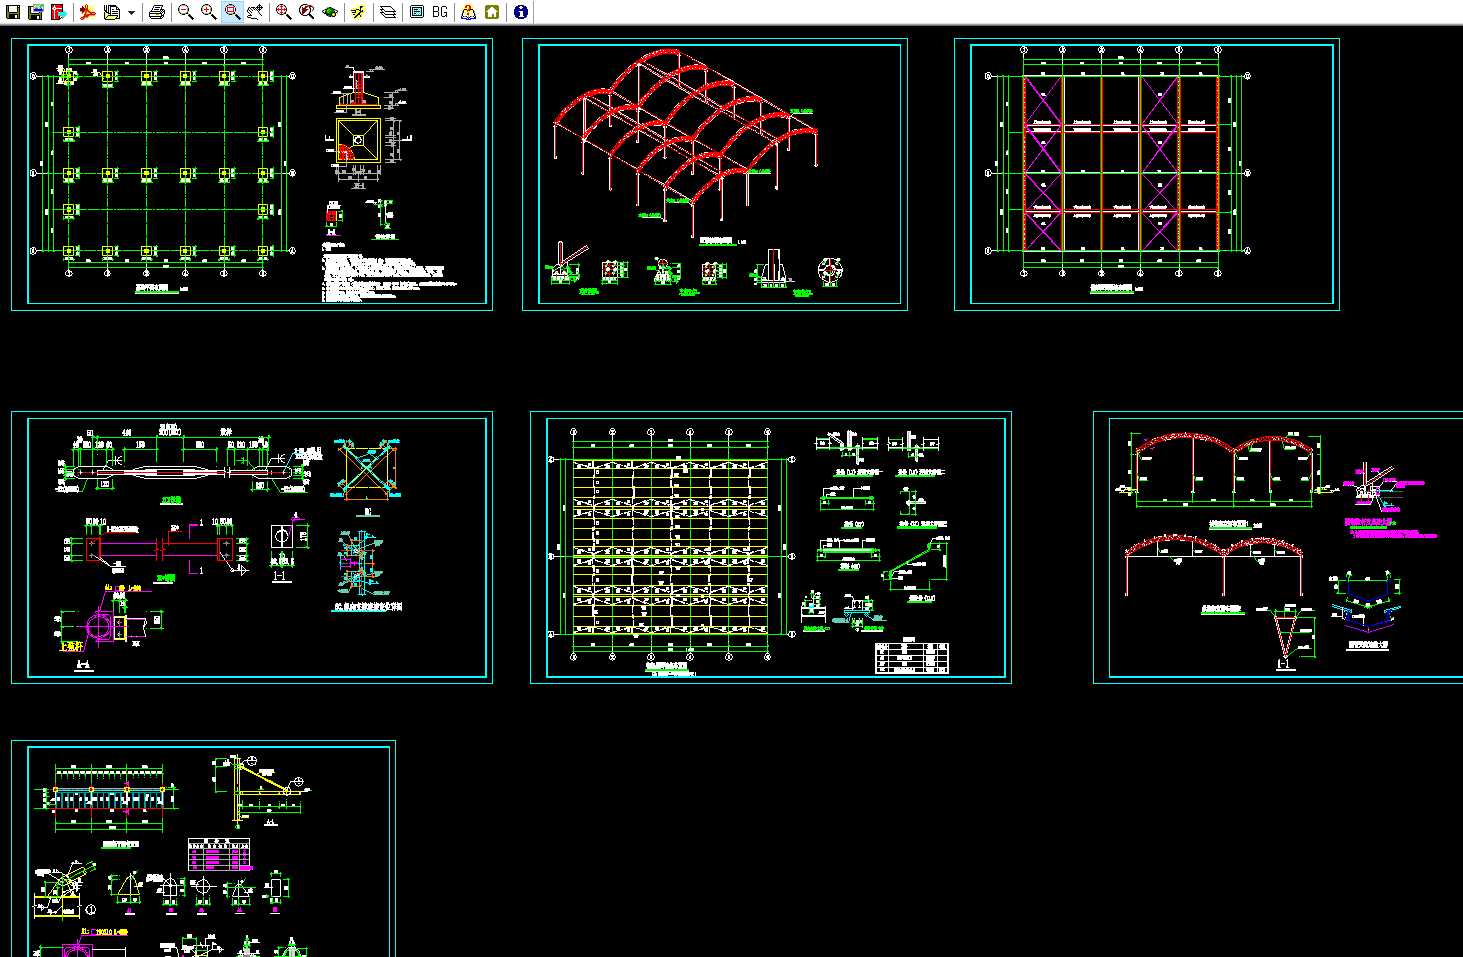Viewport: 1463px width, 957px height.
Task: Open the Layers stack icon
Action: [x=388, y=12]
